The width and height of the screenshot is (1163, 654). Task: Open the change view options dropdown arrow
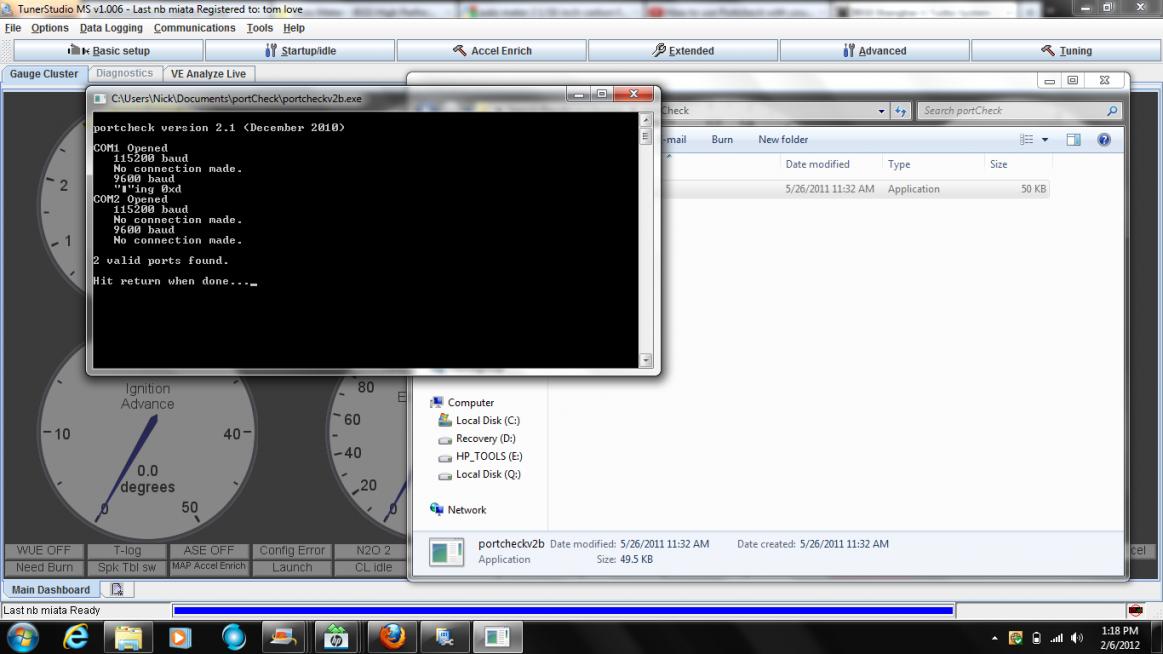point(1045,140)
